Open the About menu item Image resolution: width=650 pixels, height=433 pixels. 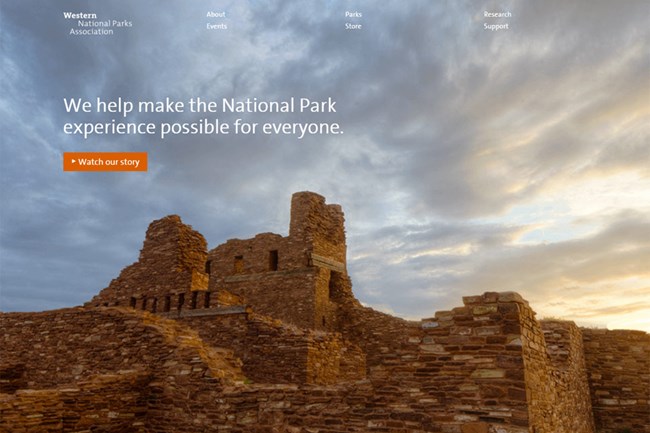point(215,14)
